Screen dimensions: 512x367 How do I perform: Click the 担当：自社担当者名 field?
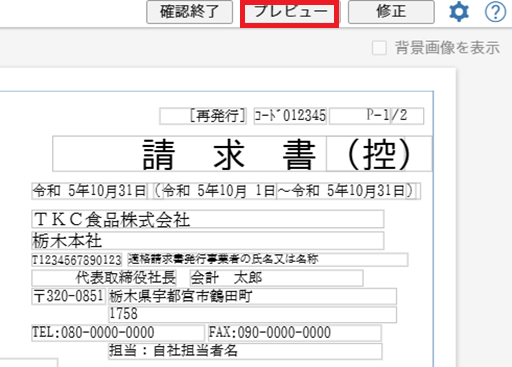click(245, 351)
